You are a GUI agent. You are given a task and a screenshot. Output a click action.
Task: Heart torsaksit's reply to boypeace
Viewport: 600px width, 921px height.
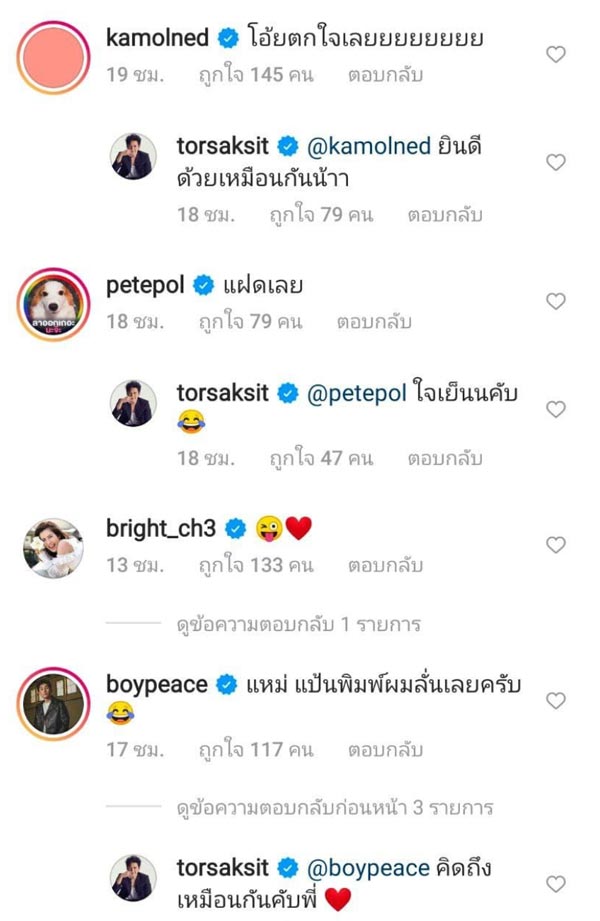[556, 882]
